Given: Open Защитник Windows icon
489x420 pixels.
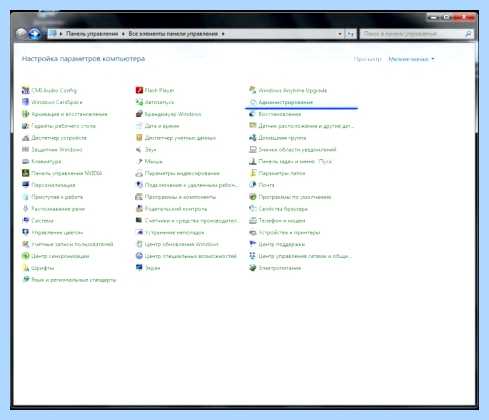Looking at the screenshot, I should pos(26,150).
